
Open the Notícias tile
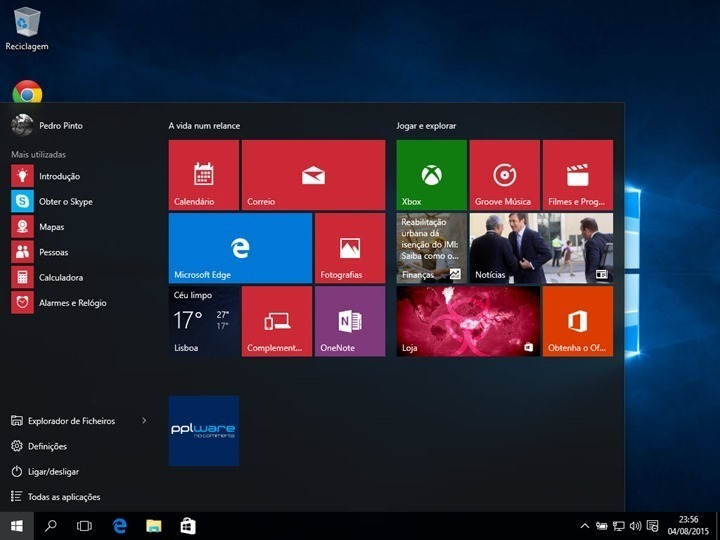coord(541,248)
